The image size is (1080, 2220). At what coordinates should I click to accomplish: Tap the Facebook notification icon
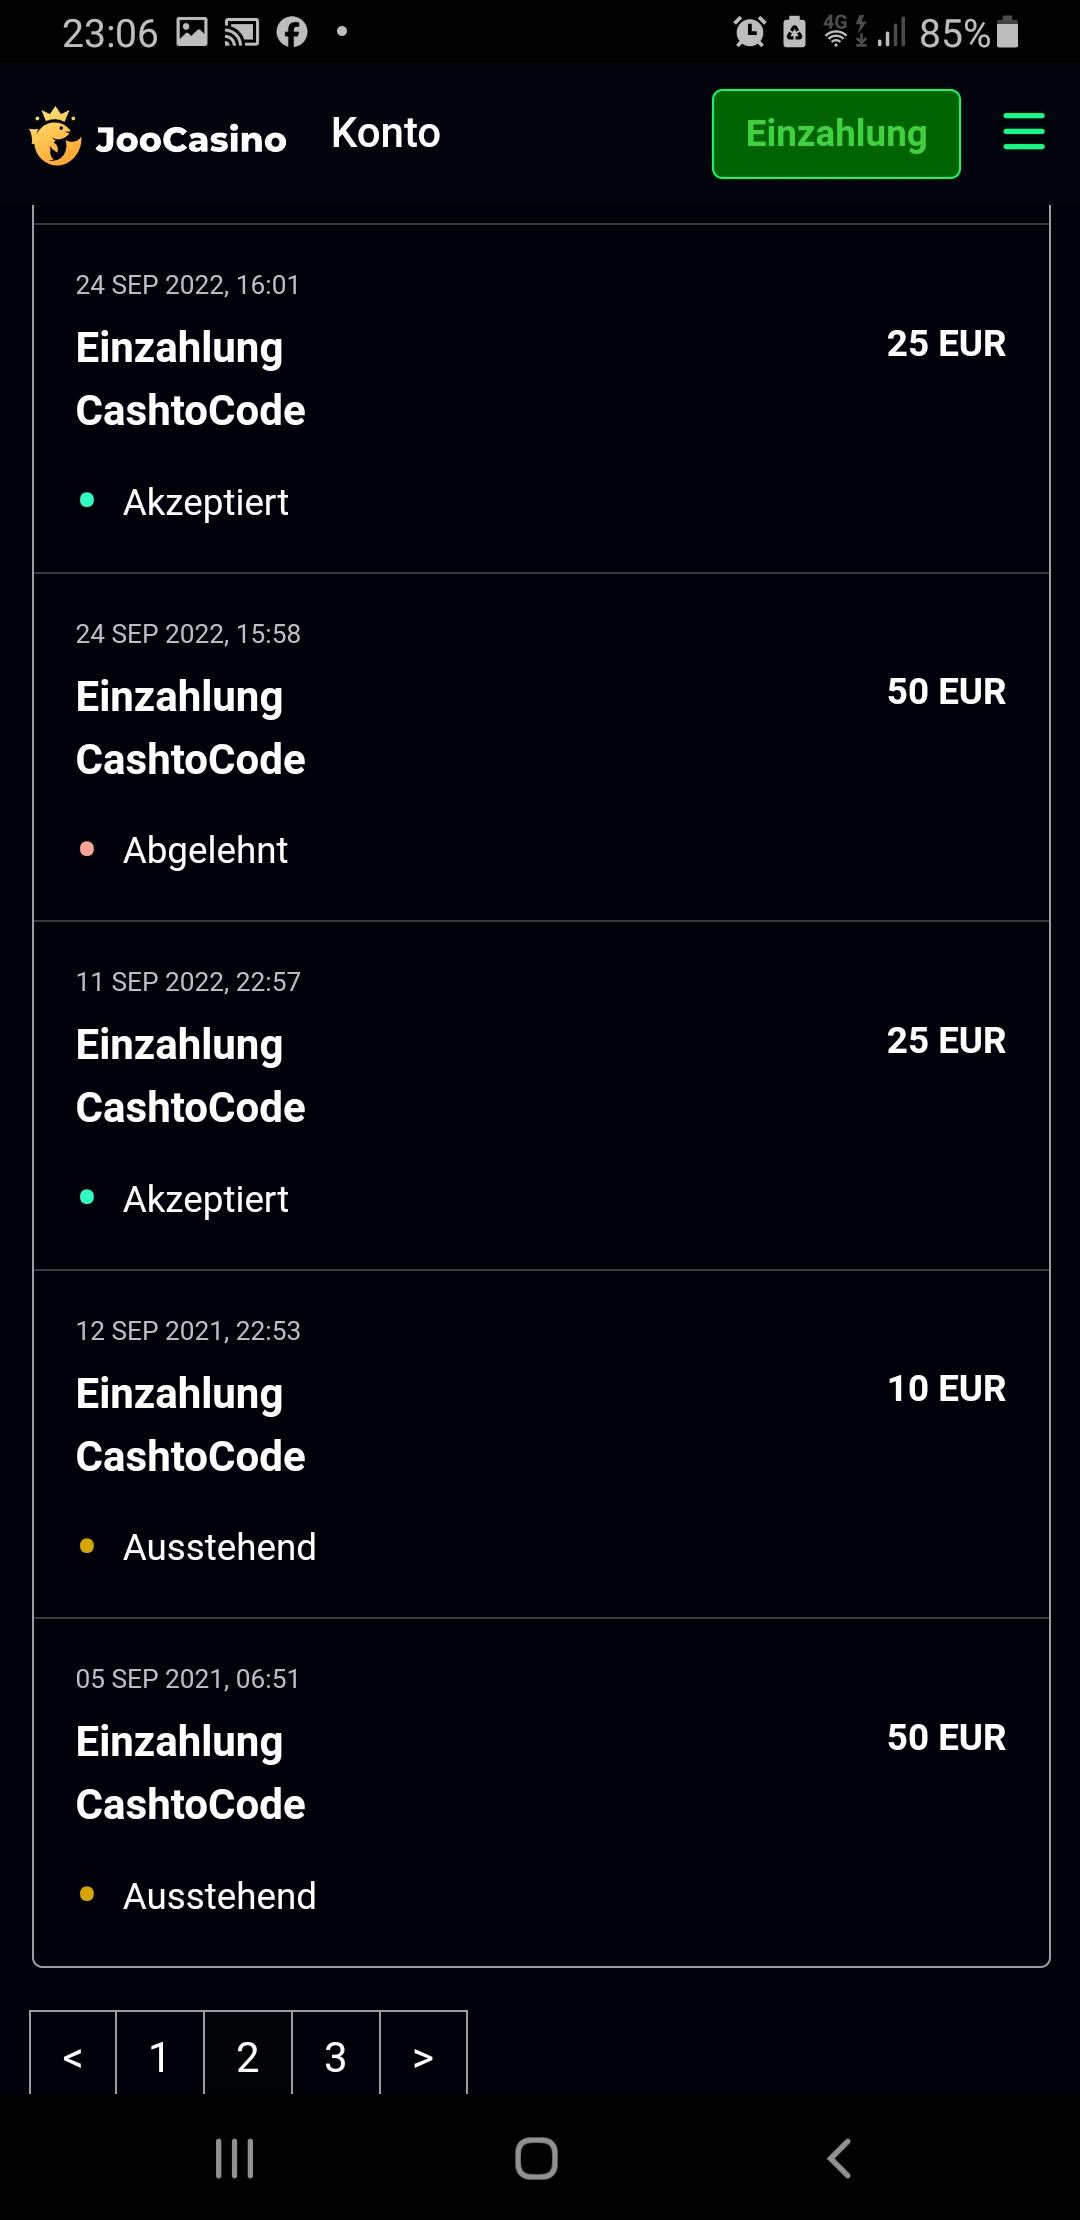[292, 33]
